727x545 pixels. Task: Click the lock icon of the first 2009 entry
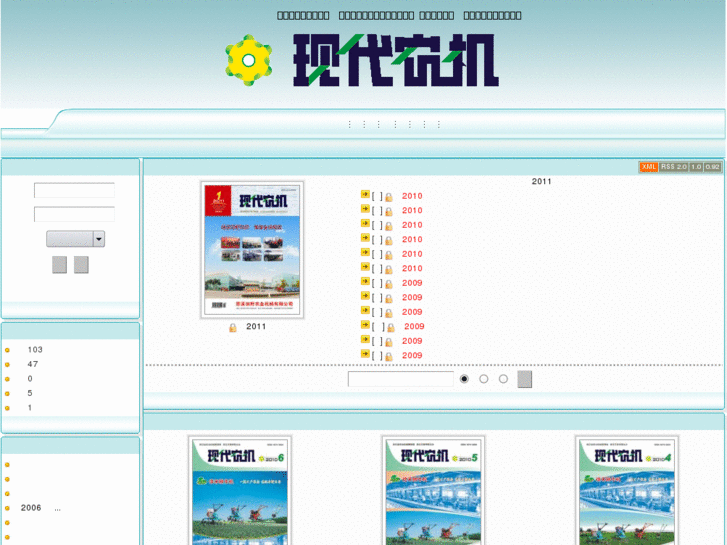point(389,284)
